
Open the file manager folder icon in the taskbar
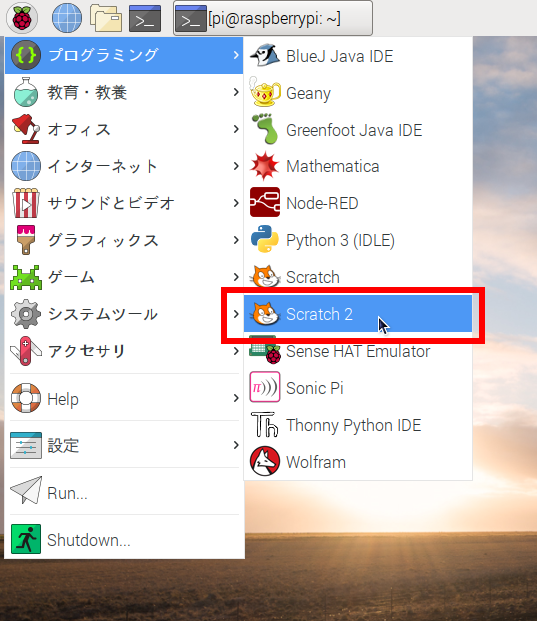(x=106, y=18)
